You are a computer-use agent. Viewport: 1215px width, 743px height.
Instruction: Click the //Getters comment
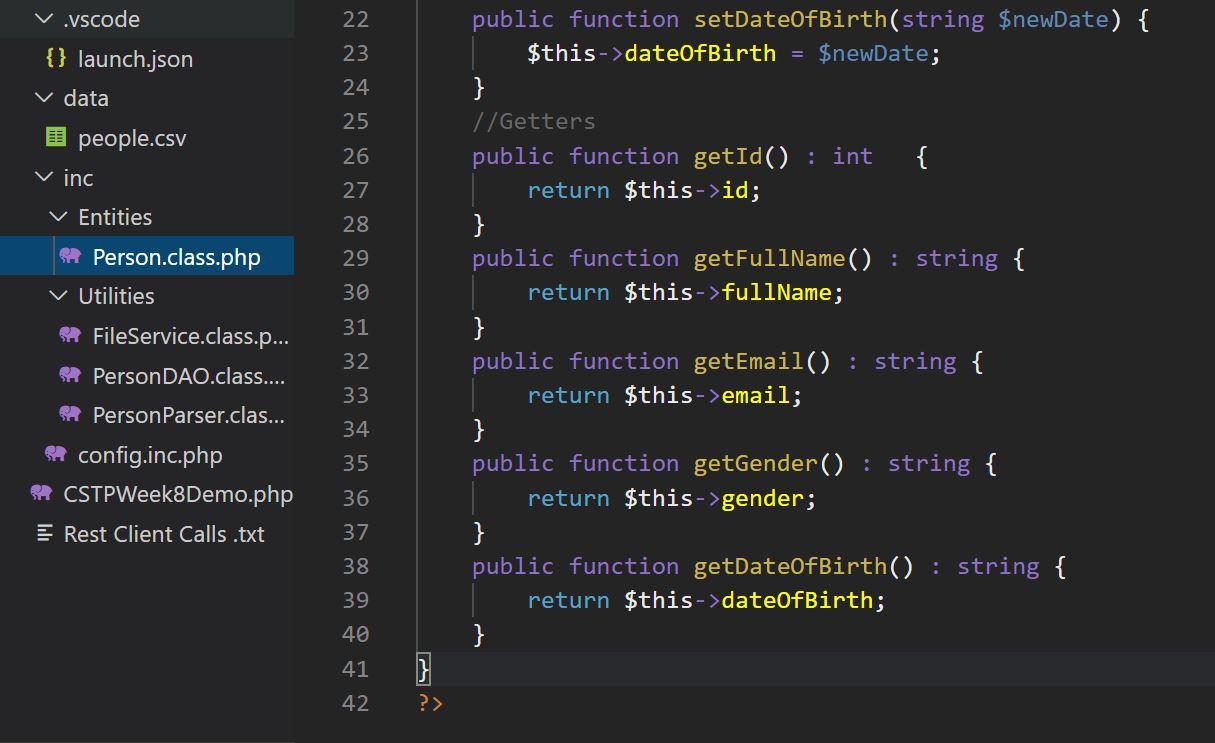(534, 121)
